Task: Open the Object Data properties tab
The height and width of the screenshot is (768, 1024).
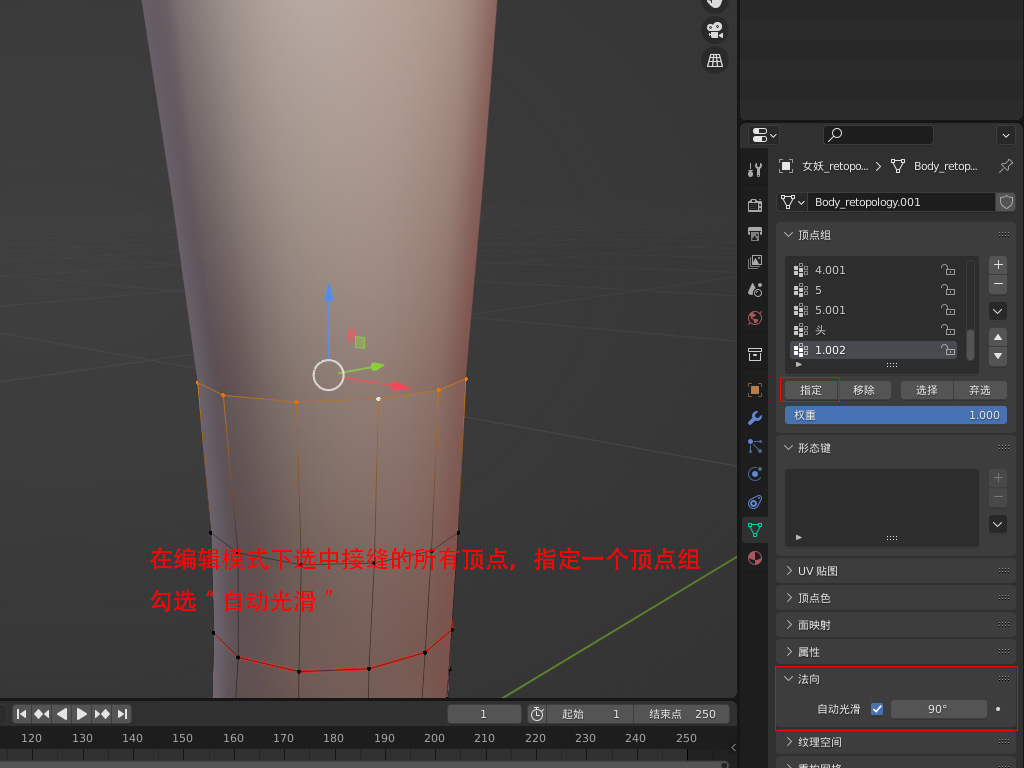Action: click(755, 530)
